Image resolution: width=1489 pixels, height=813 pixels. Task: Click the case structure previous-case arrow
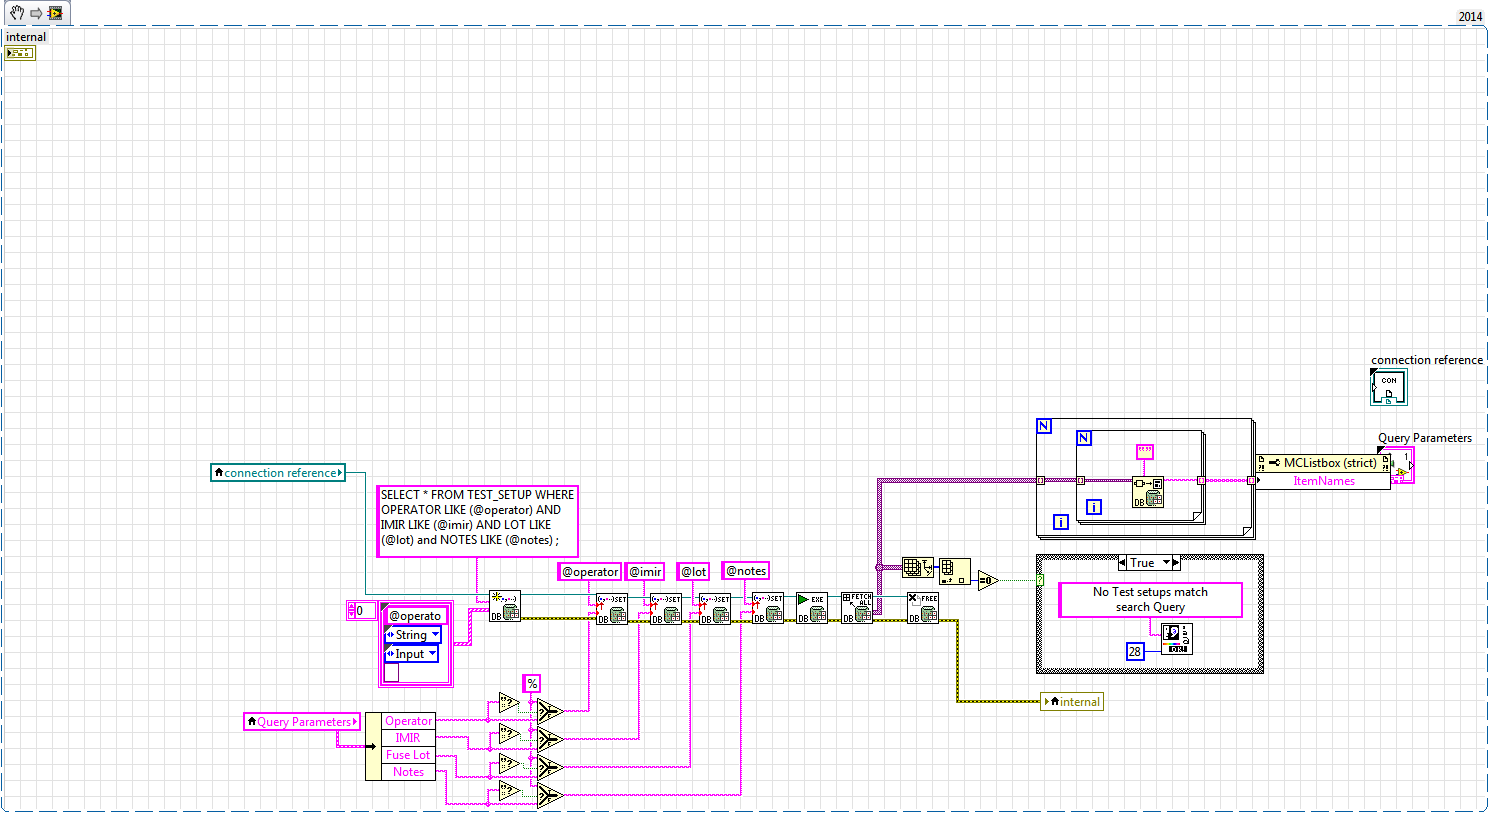tap(1123, 563)
